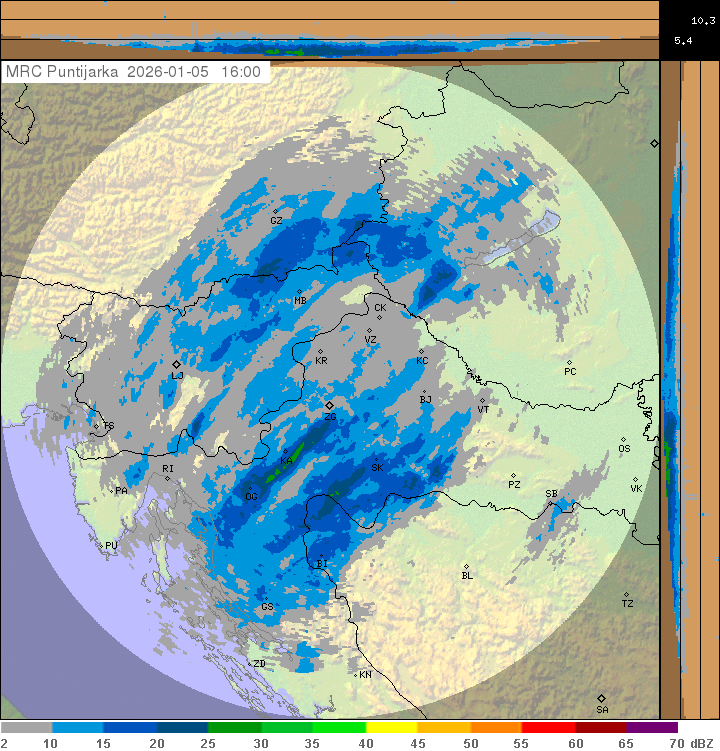Select the LJ city marker
Image resolution: width=720 pixels, height=751 pixels.
pyautogui.click(x=176, y=365)
